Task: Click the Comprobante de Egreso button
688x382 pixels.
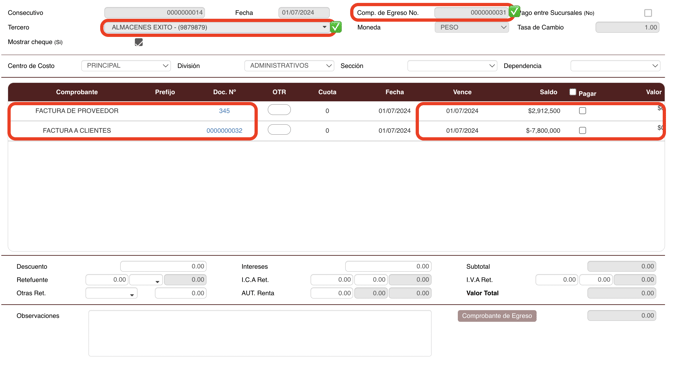Action: coord(497,316)
